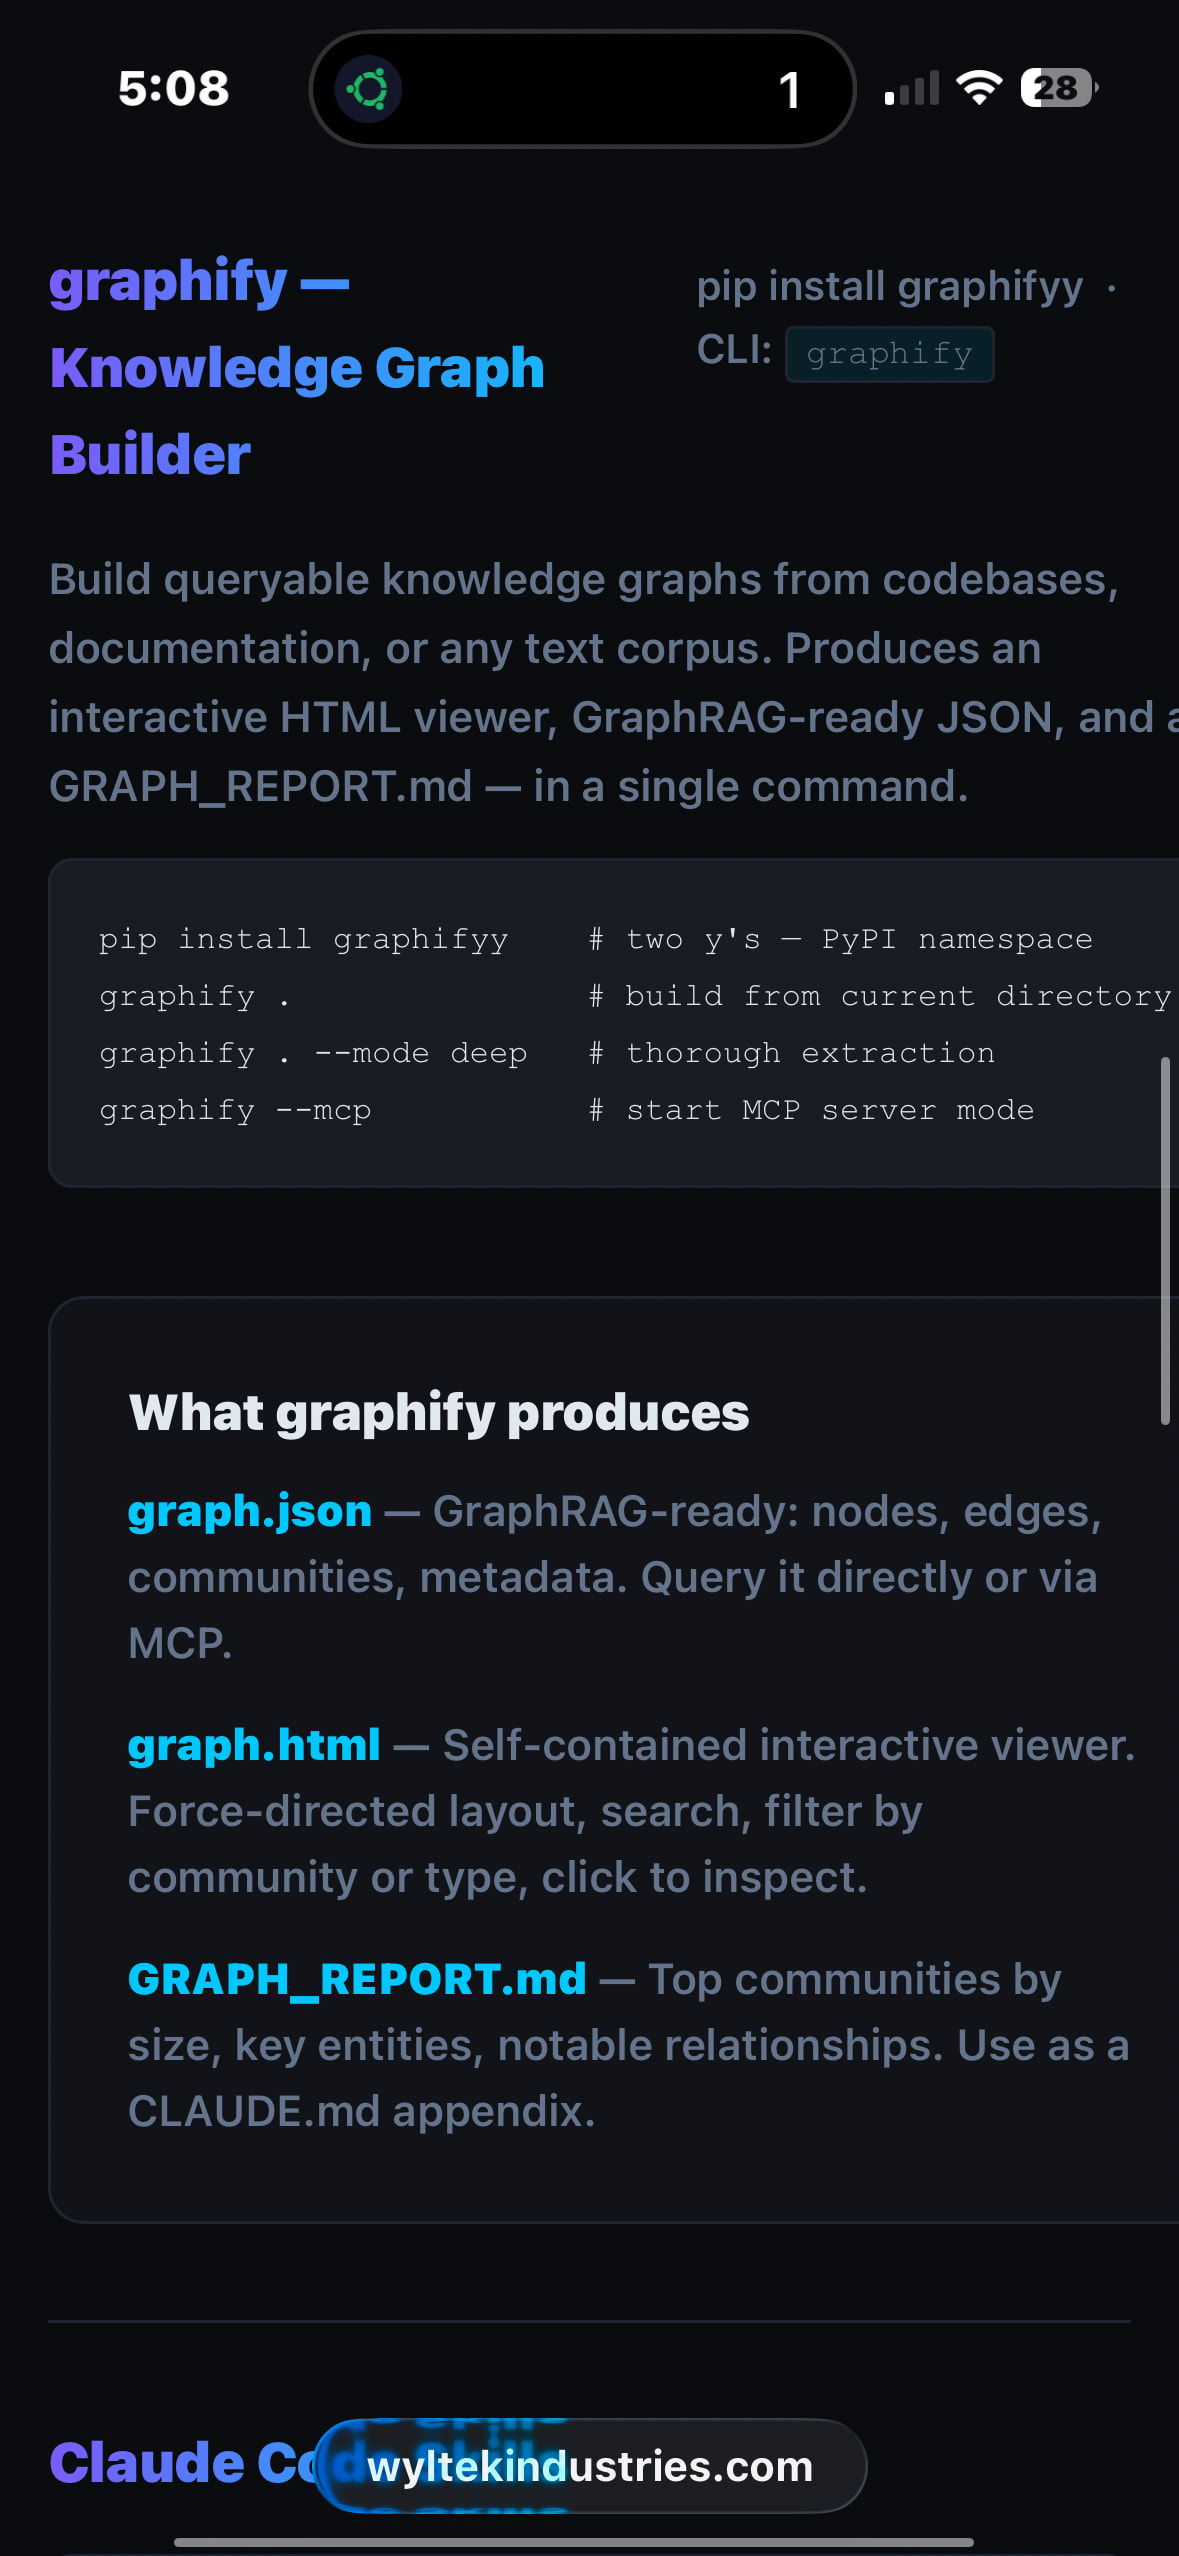Tap the green Ubuntu icon in Dynamic Island

pos(368,89)
